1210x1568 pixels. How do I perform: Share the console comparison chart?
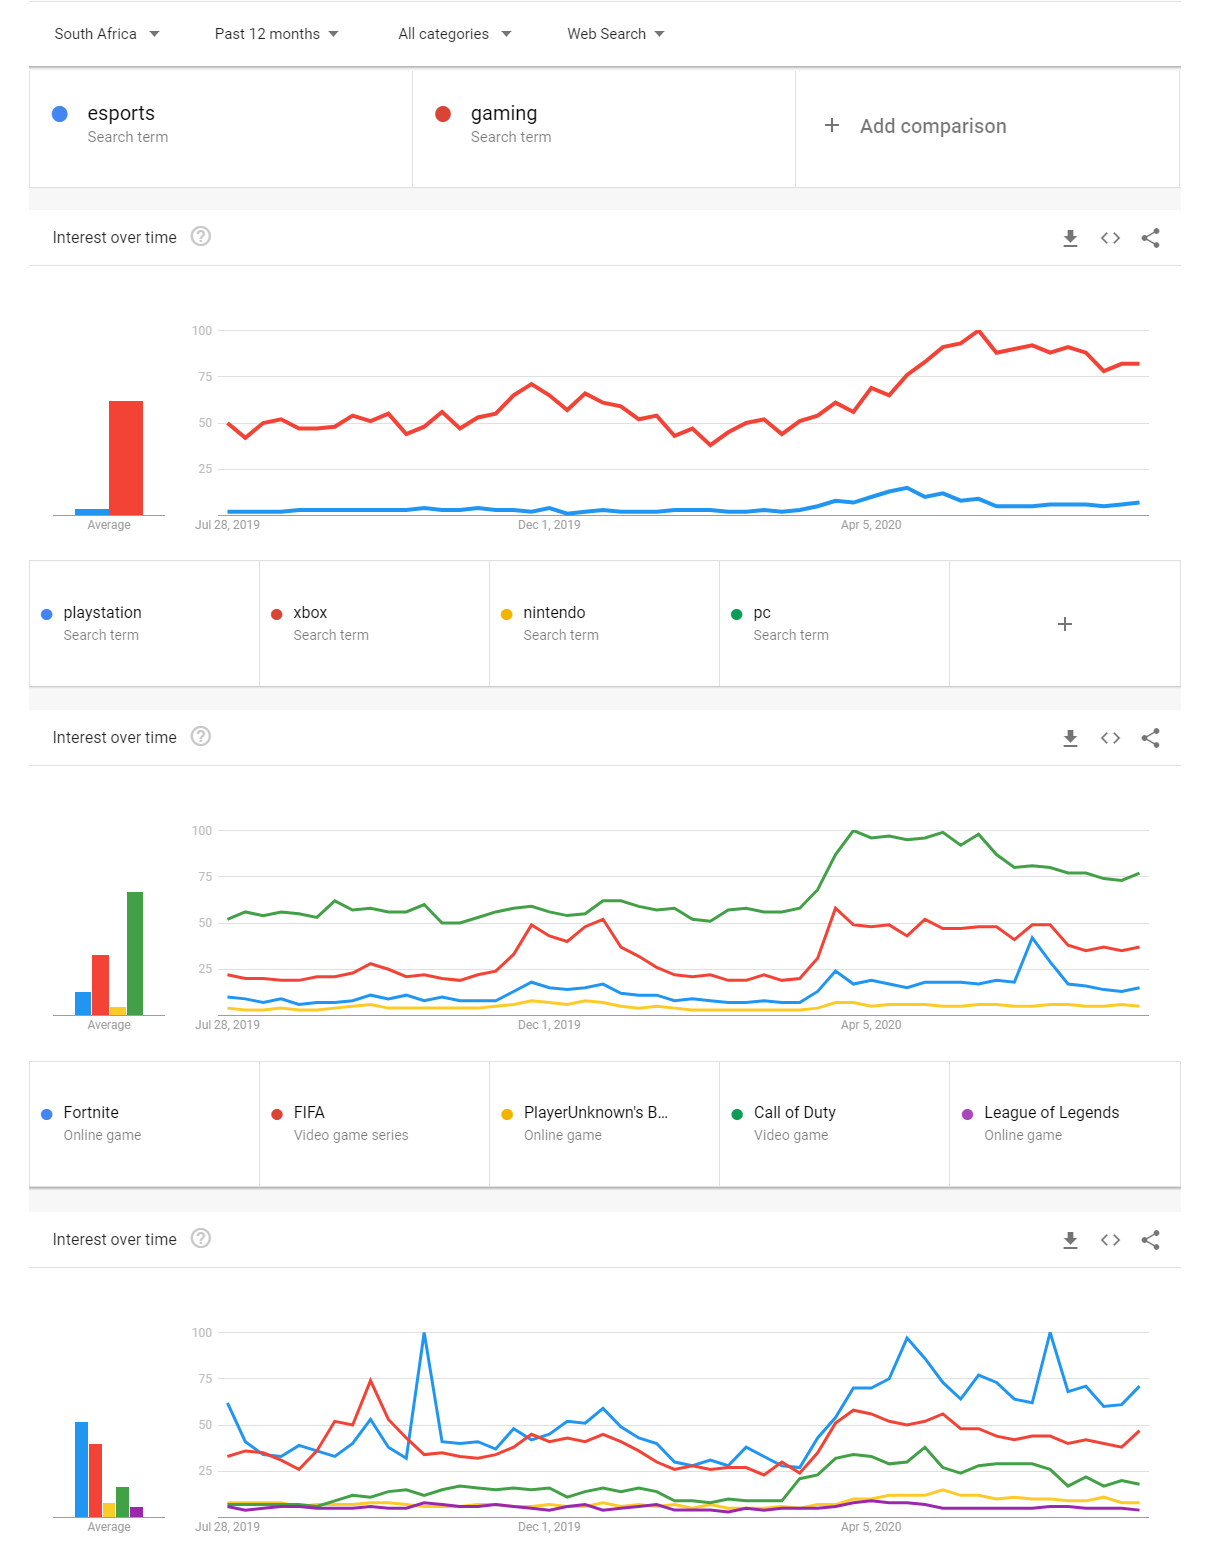click(1150, 738)
